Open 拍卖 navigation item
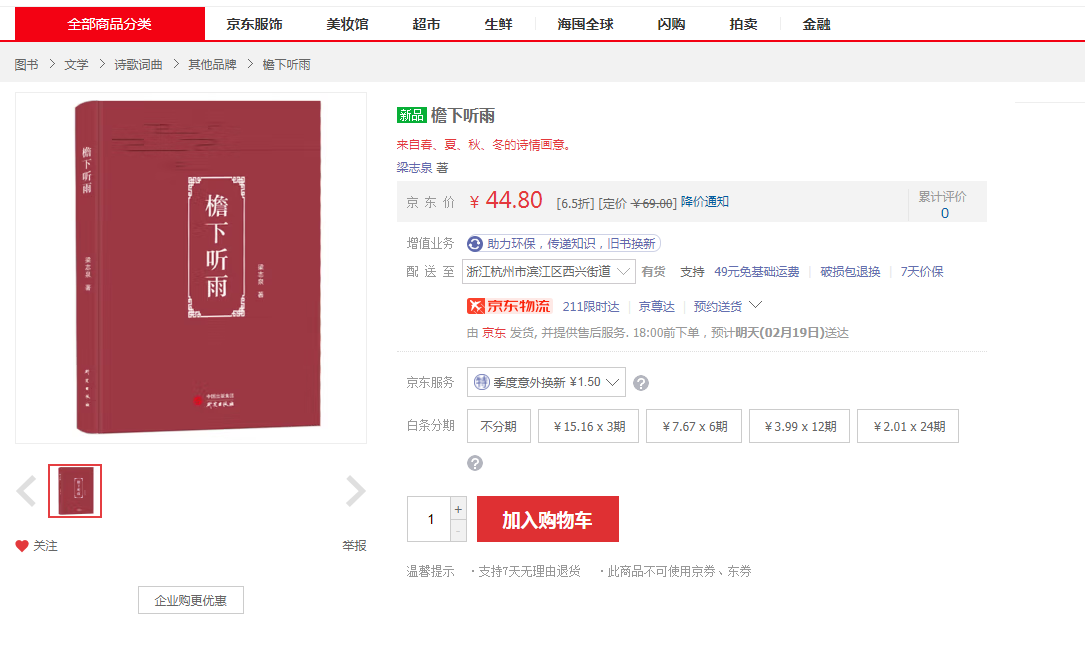This screenshot has width=1085, height=646. 743,24
